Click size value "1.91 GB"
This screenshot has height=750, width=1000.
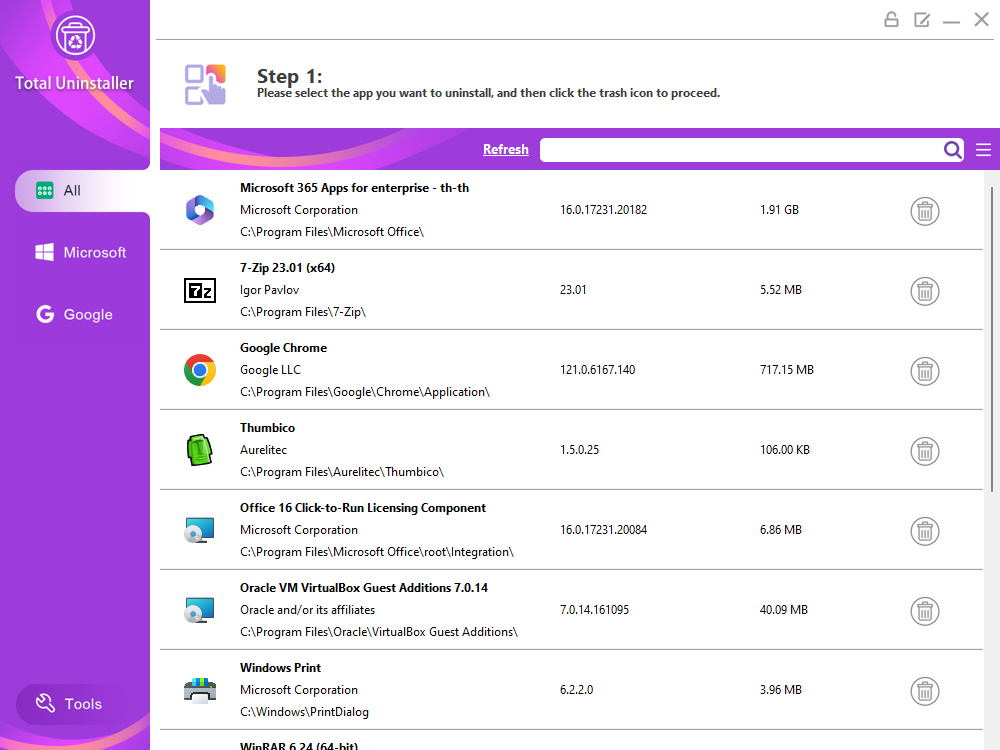click(779, 210)
